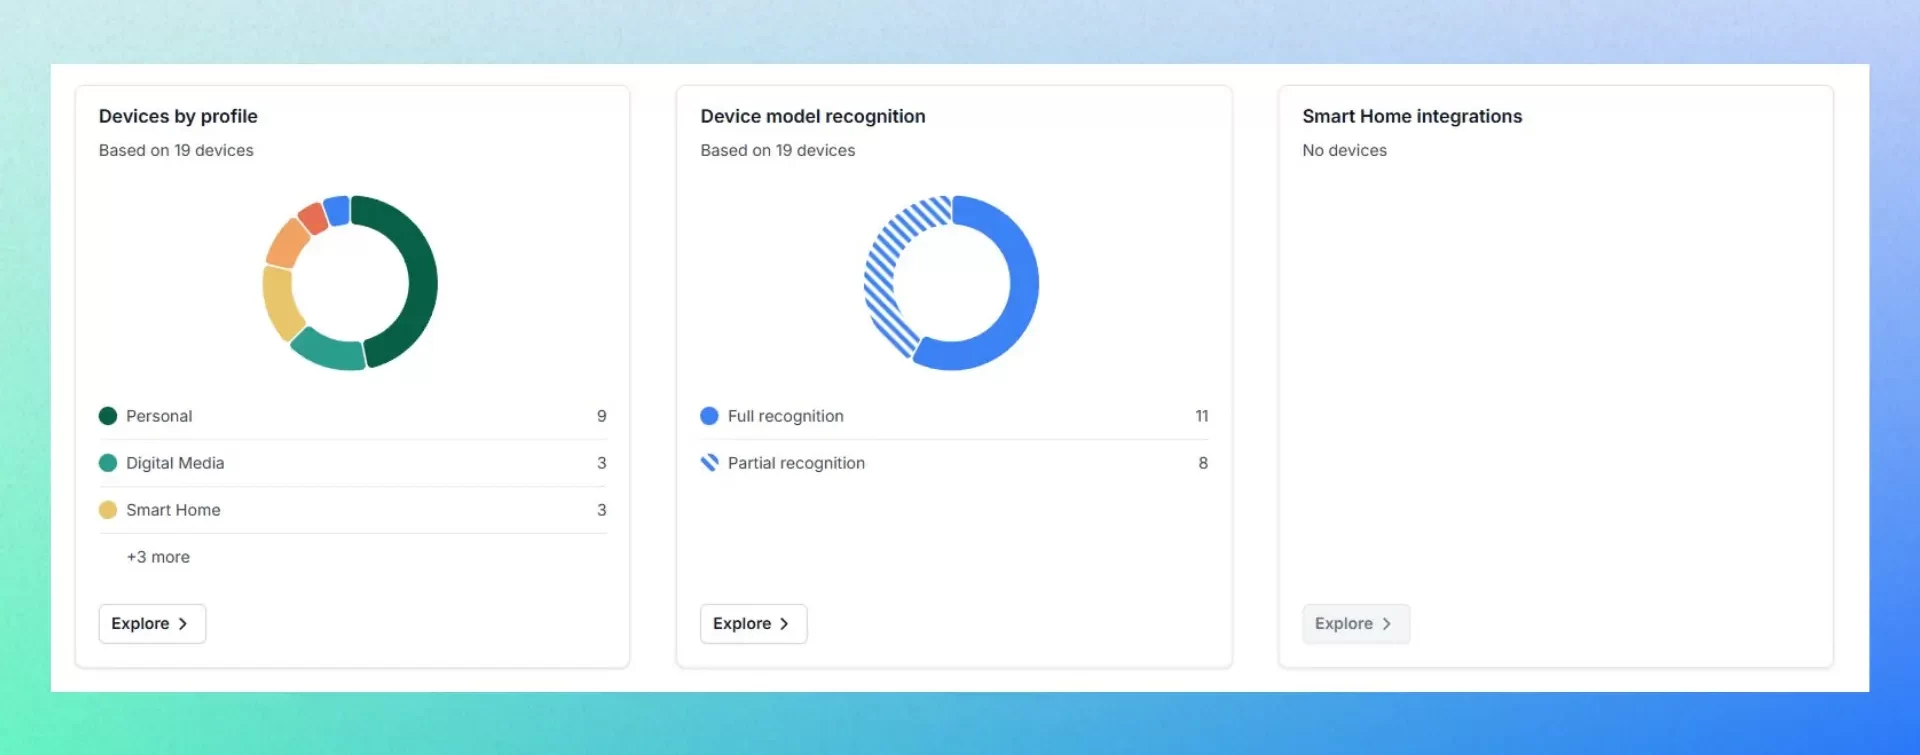The image size is (1920, 755).
Task: Click the solid blue Full recognition donut arc
Action: [x=1022, y=290]
